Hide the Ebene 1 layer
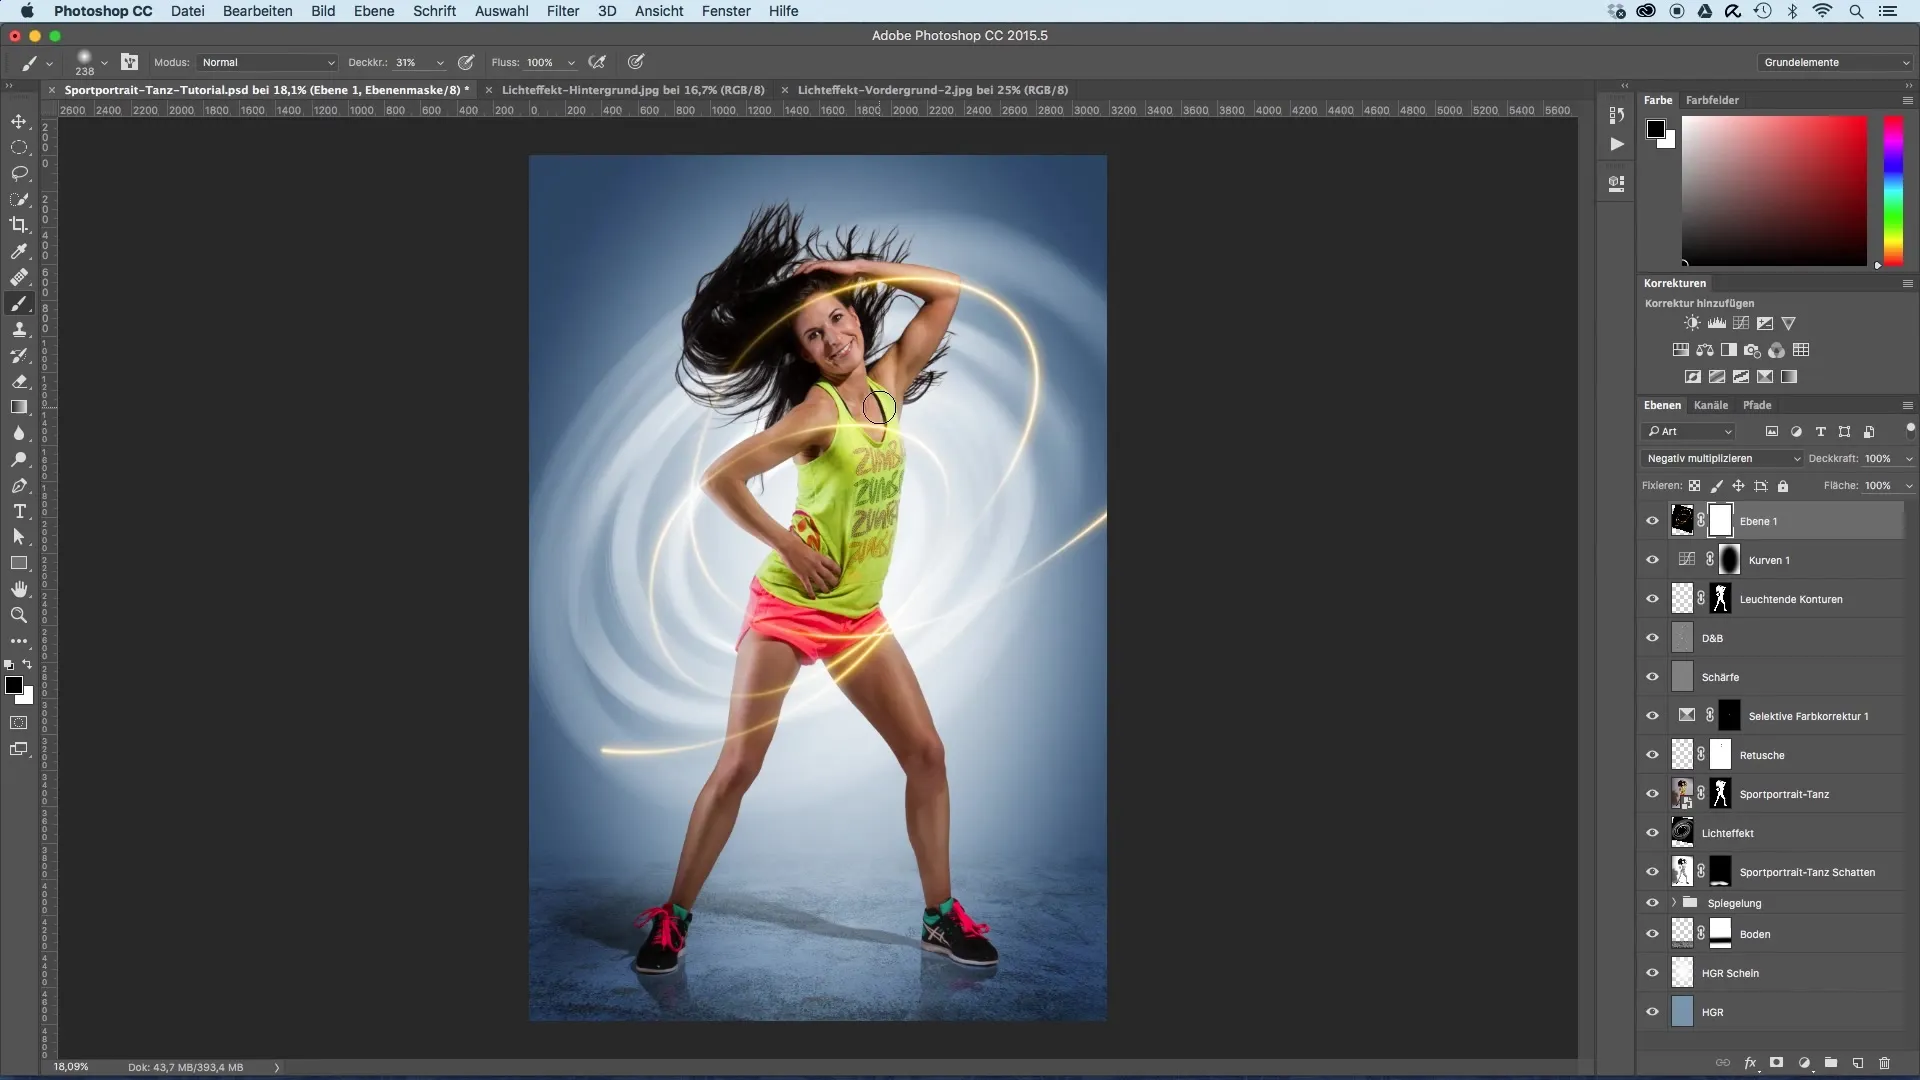The image size is (1920, 1080). click(x=1652, y=520)
